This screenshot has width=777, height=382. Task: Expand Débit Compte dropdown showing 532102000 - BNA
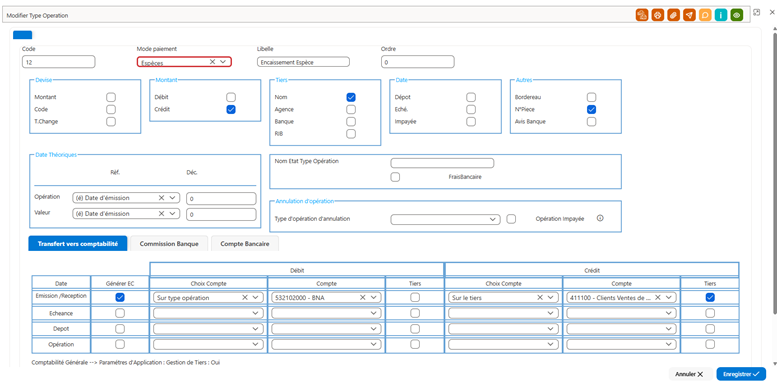374,298
